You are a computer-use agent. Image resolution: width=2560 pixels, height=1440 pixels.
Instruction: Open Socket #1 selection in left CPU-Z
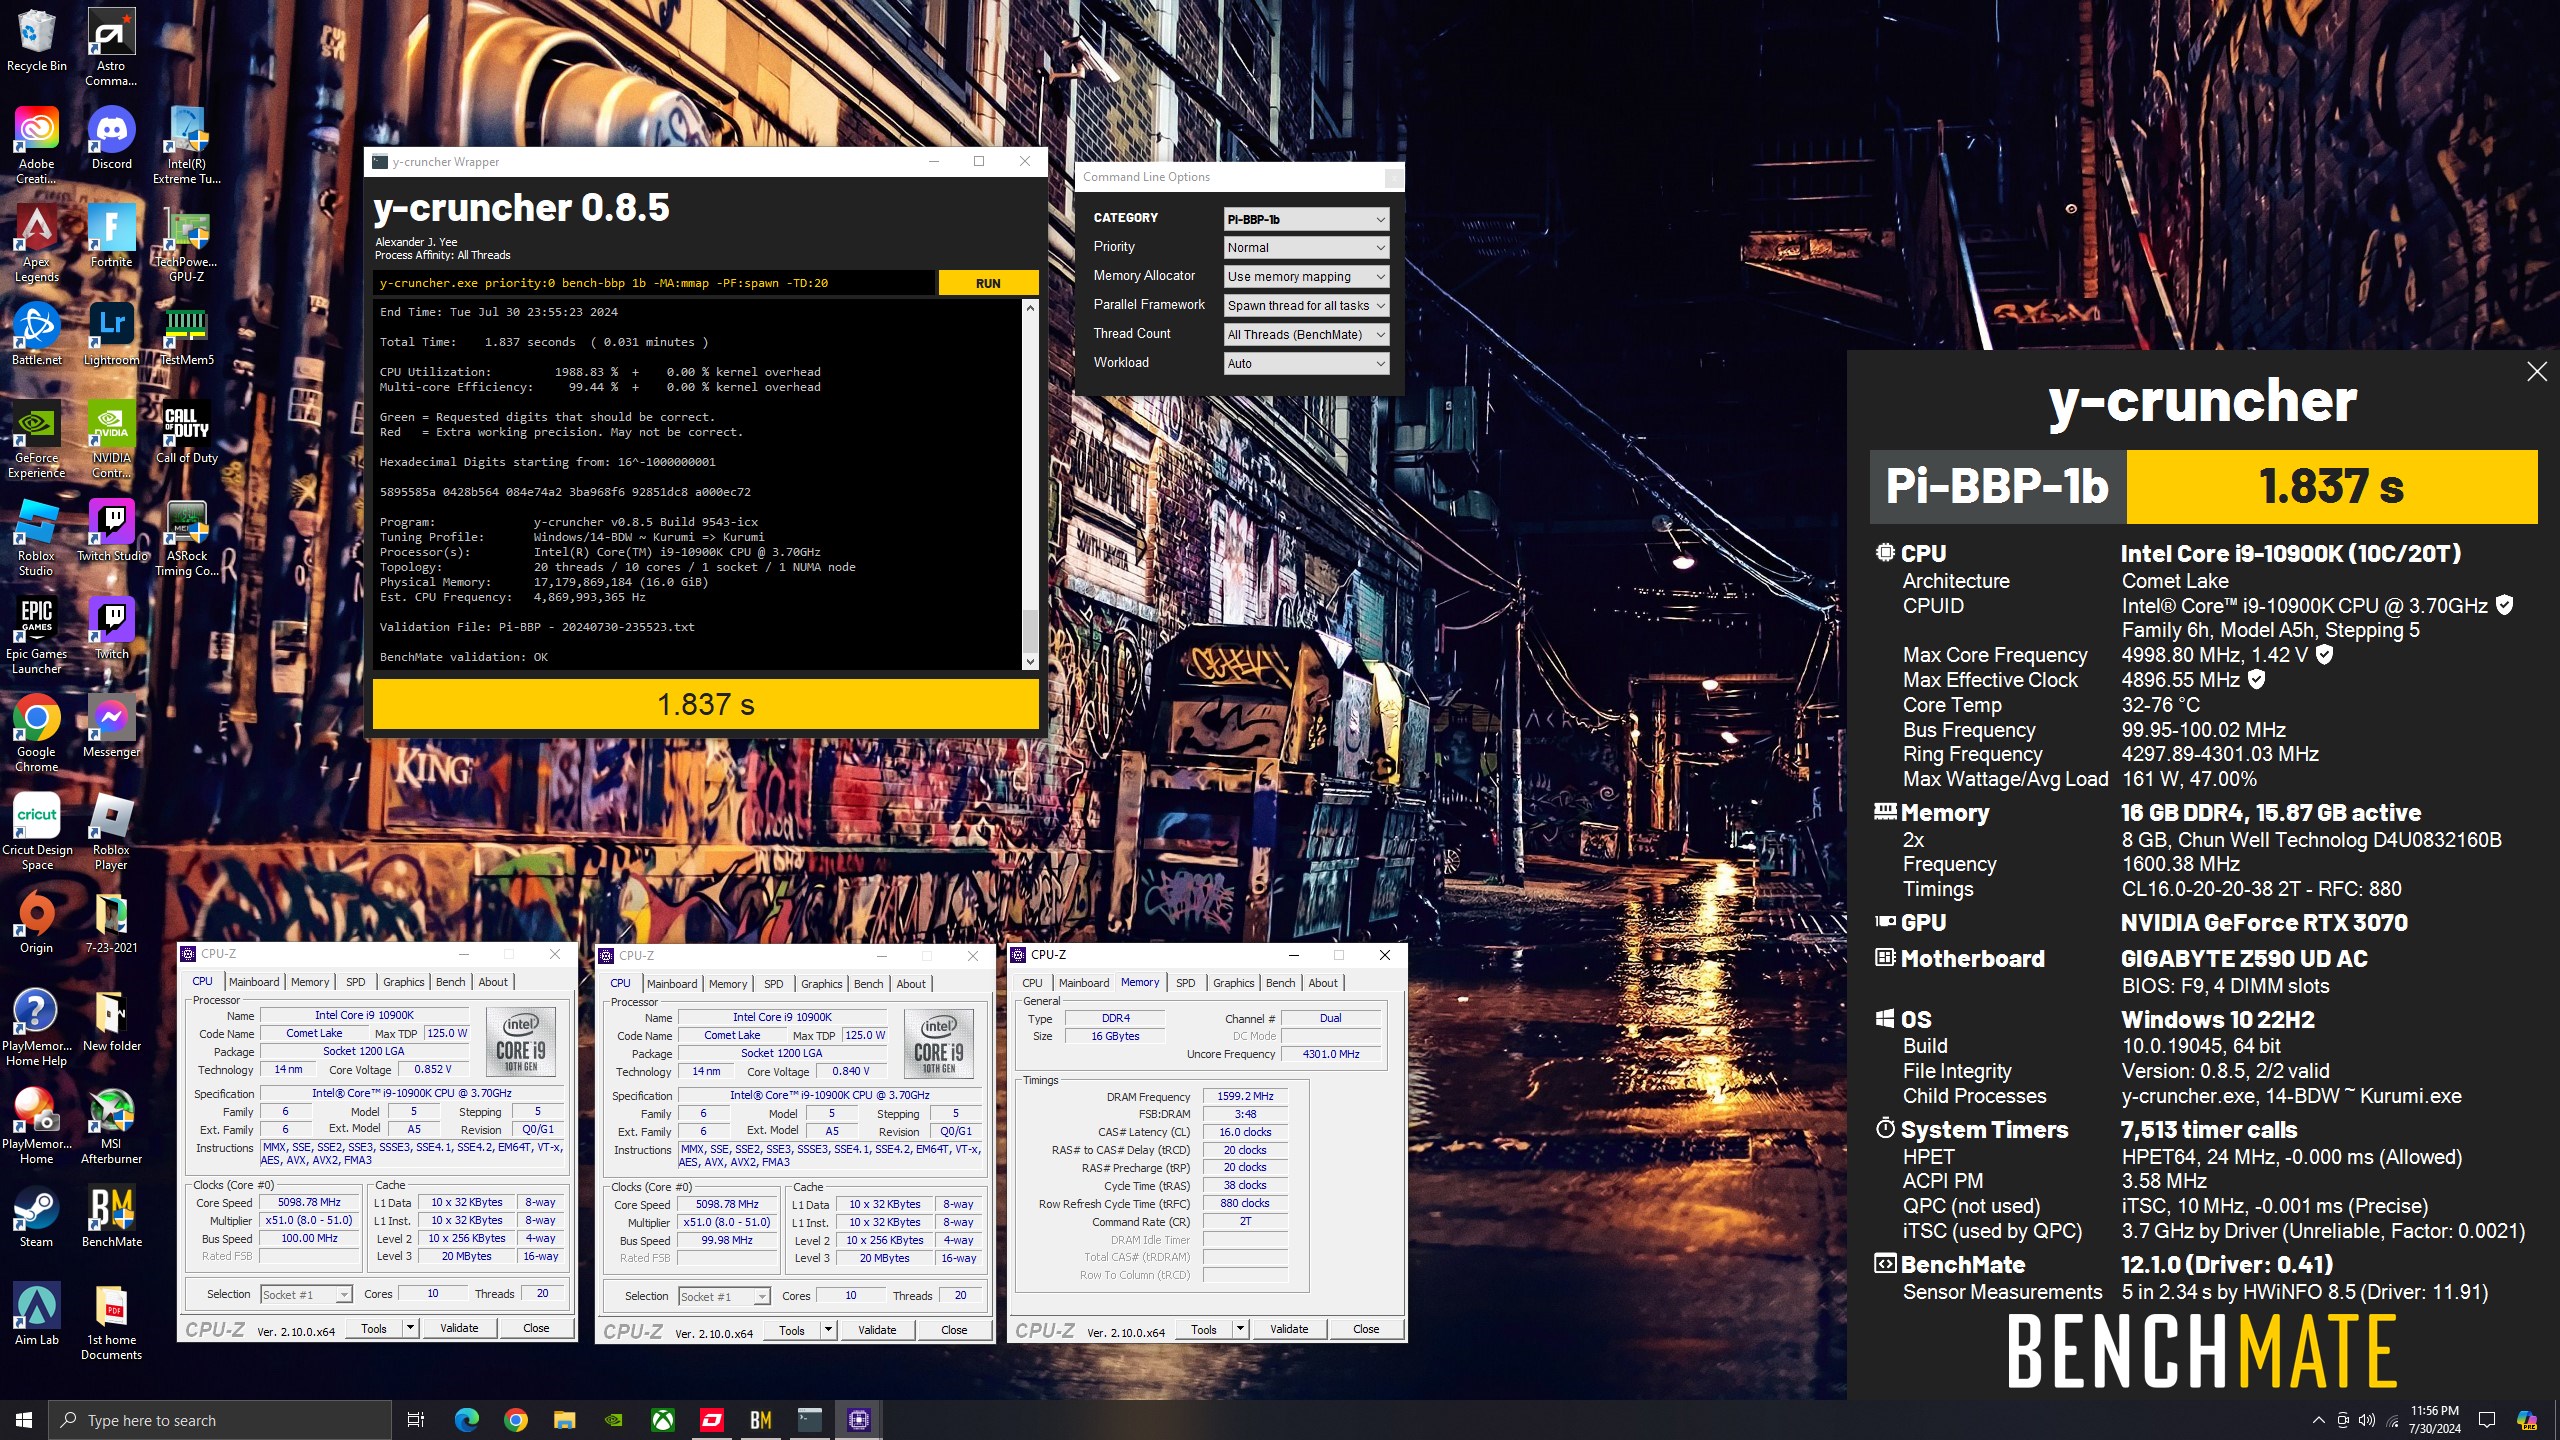(306, 1294)
